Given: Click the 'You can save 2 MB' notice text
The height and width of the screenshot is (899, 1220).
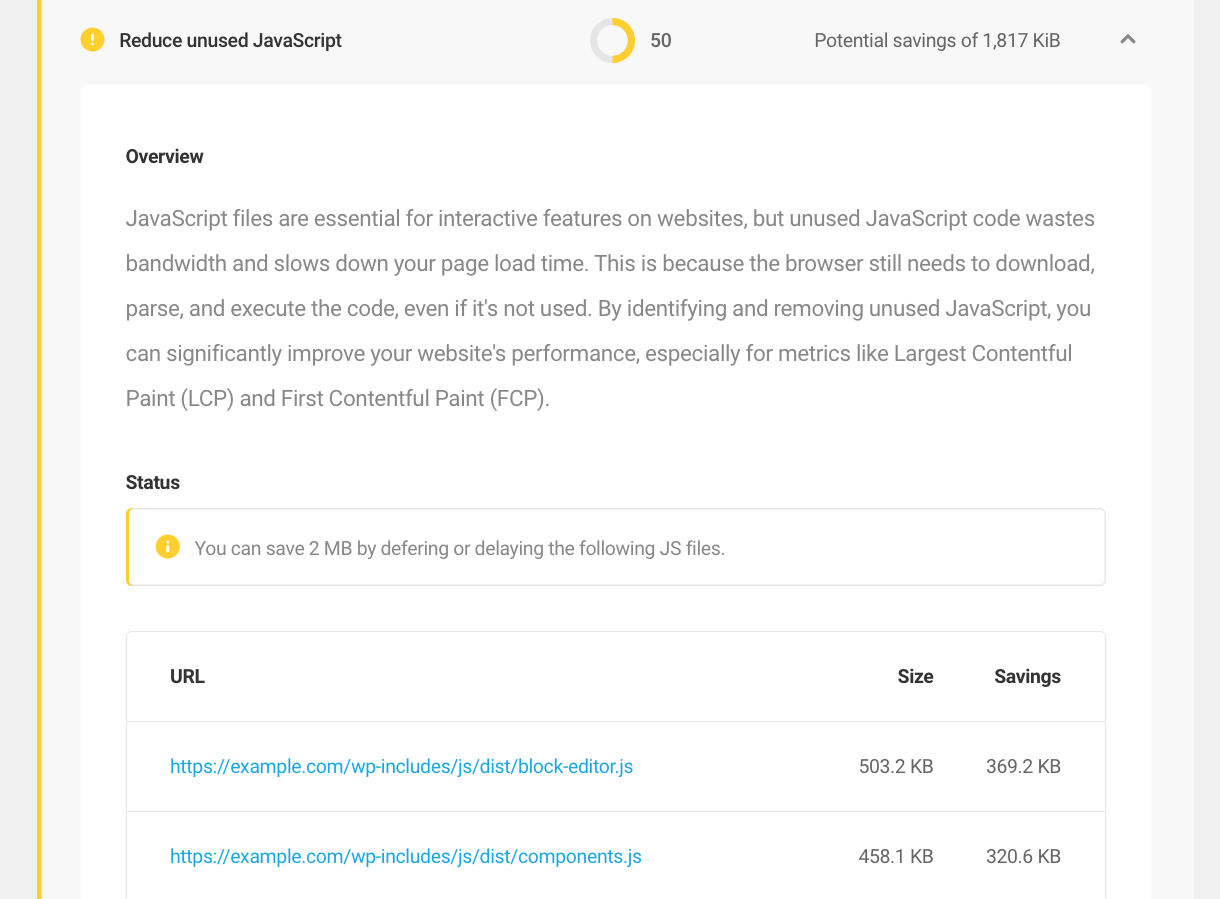Looking at the screenshot, I should coord(460,548).
